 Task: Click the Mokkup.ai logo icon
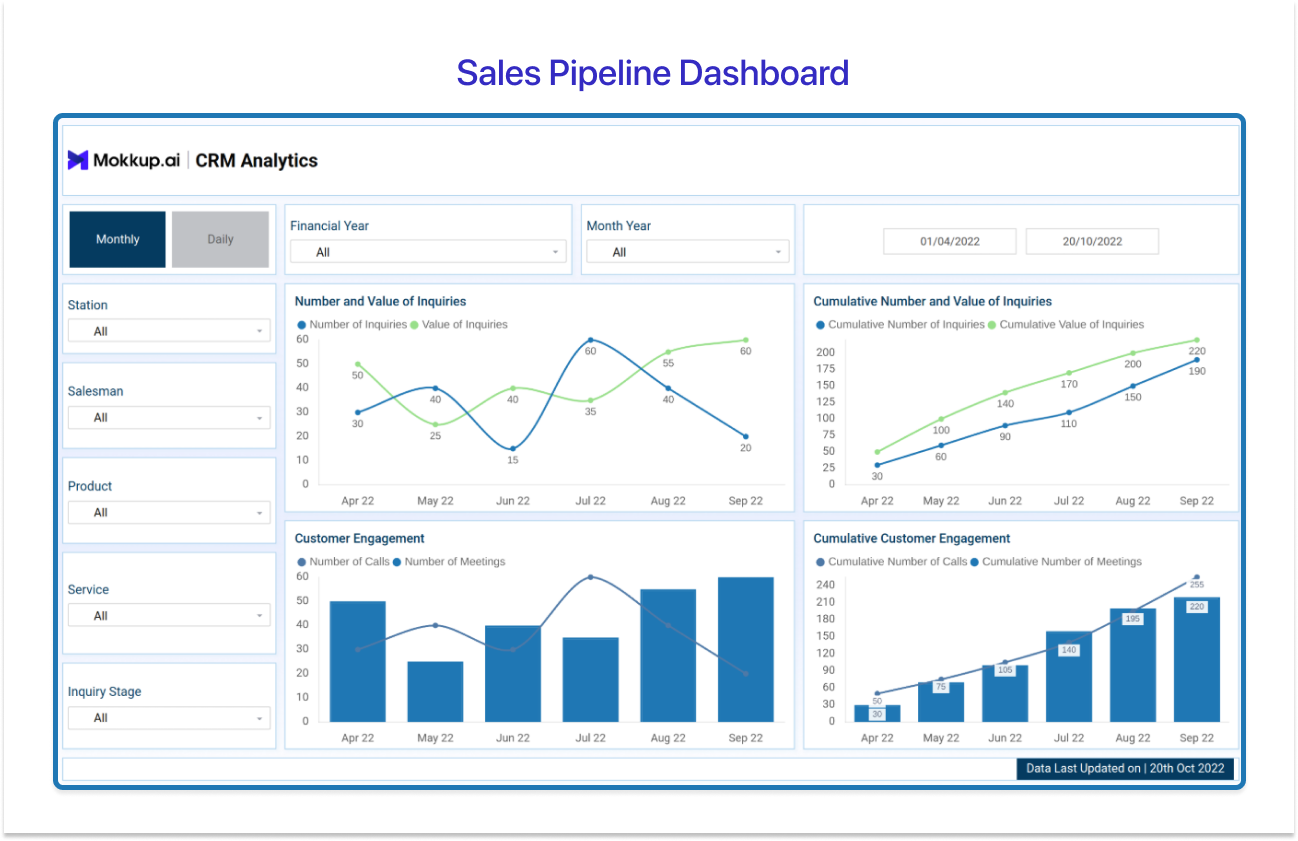pyautogui.click(x=78, y=160)
